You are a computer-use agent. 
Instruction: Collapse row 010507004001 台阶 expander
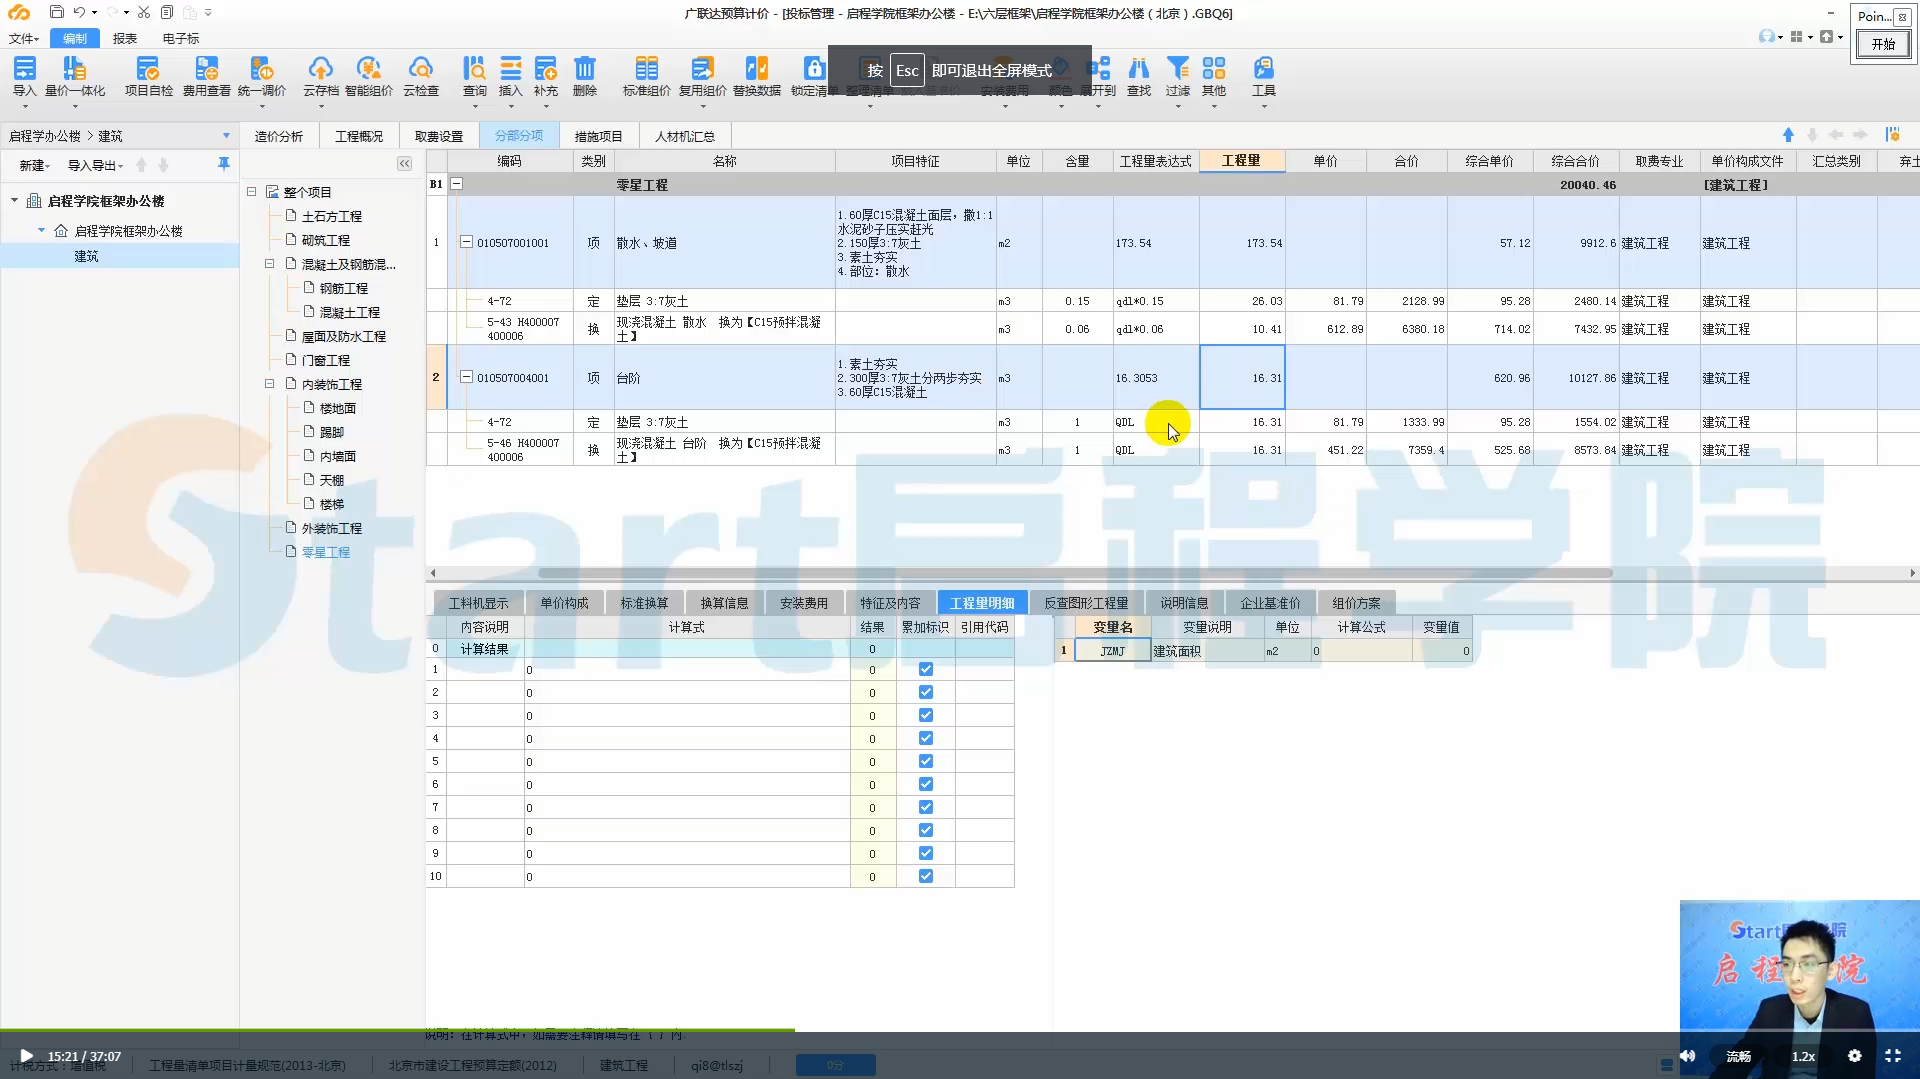coord(466,377)
